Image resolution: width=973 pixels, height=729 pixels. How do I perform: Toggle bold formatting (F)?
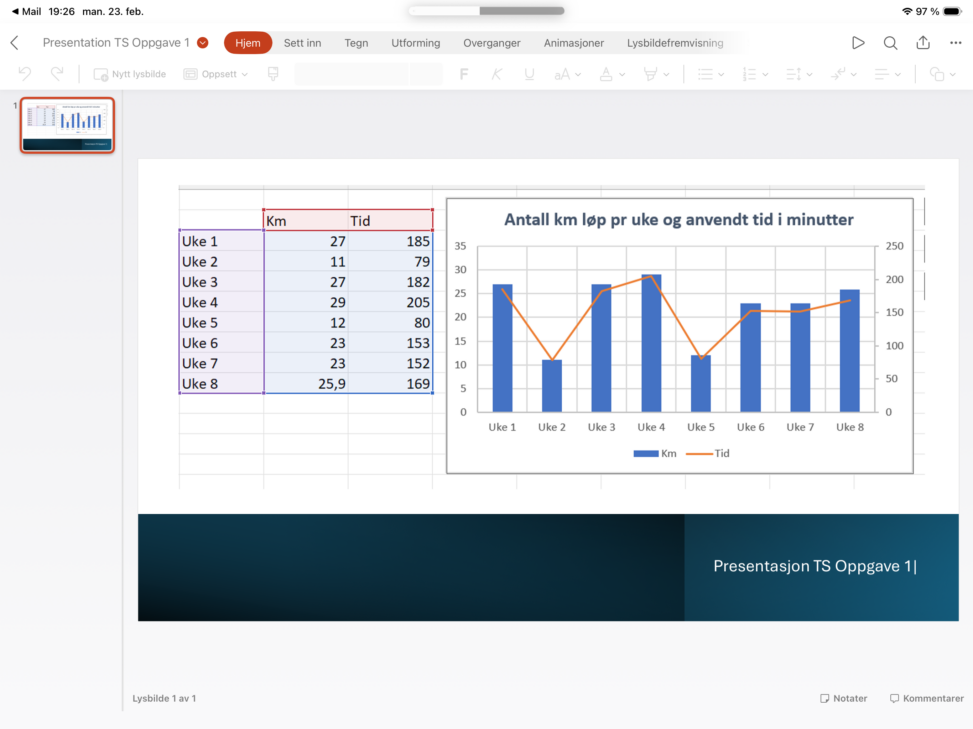[463, 74]
